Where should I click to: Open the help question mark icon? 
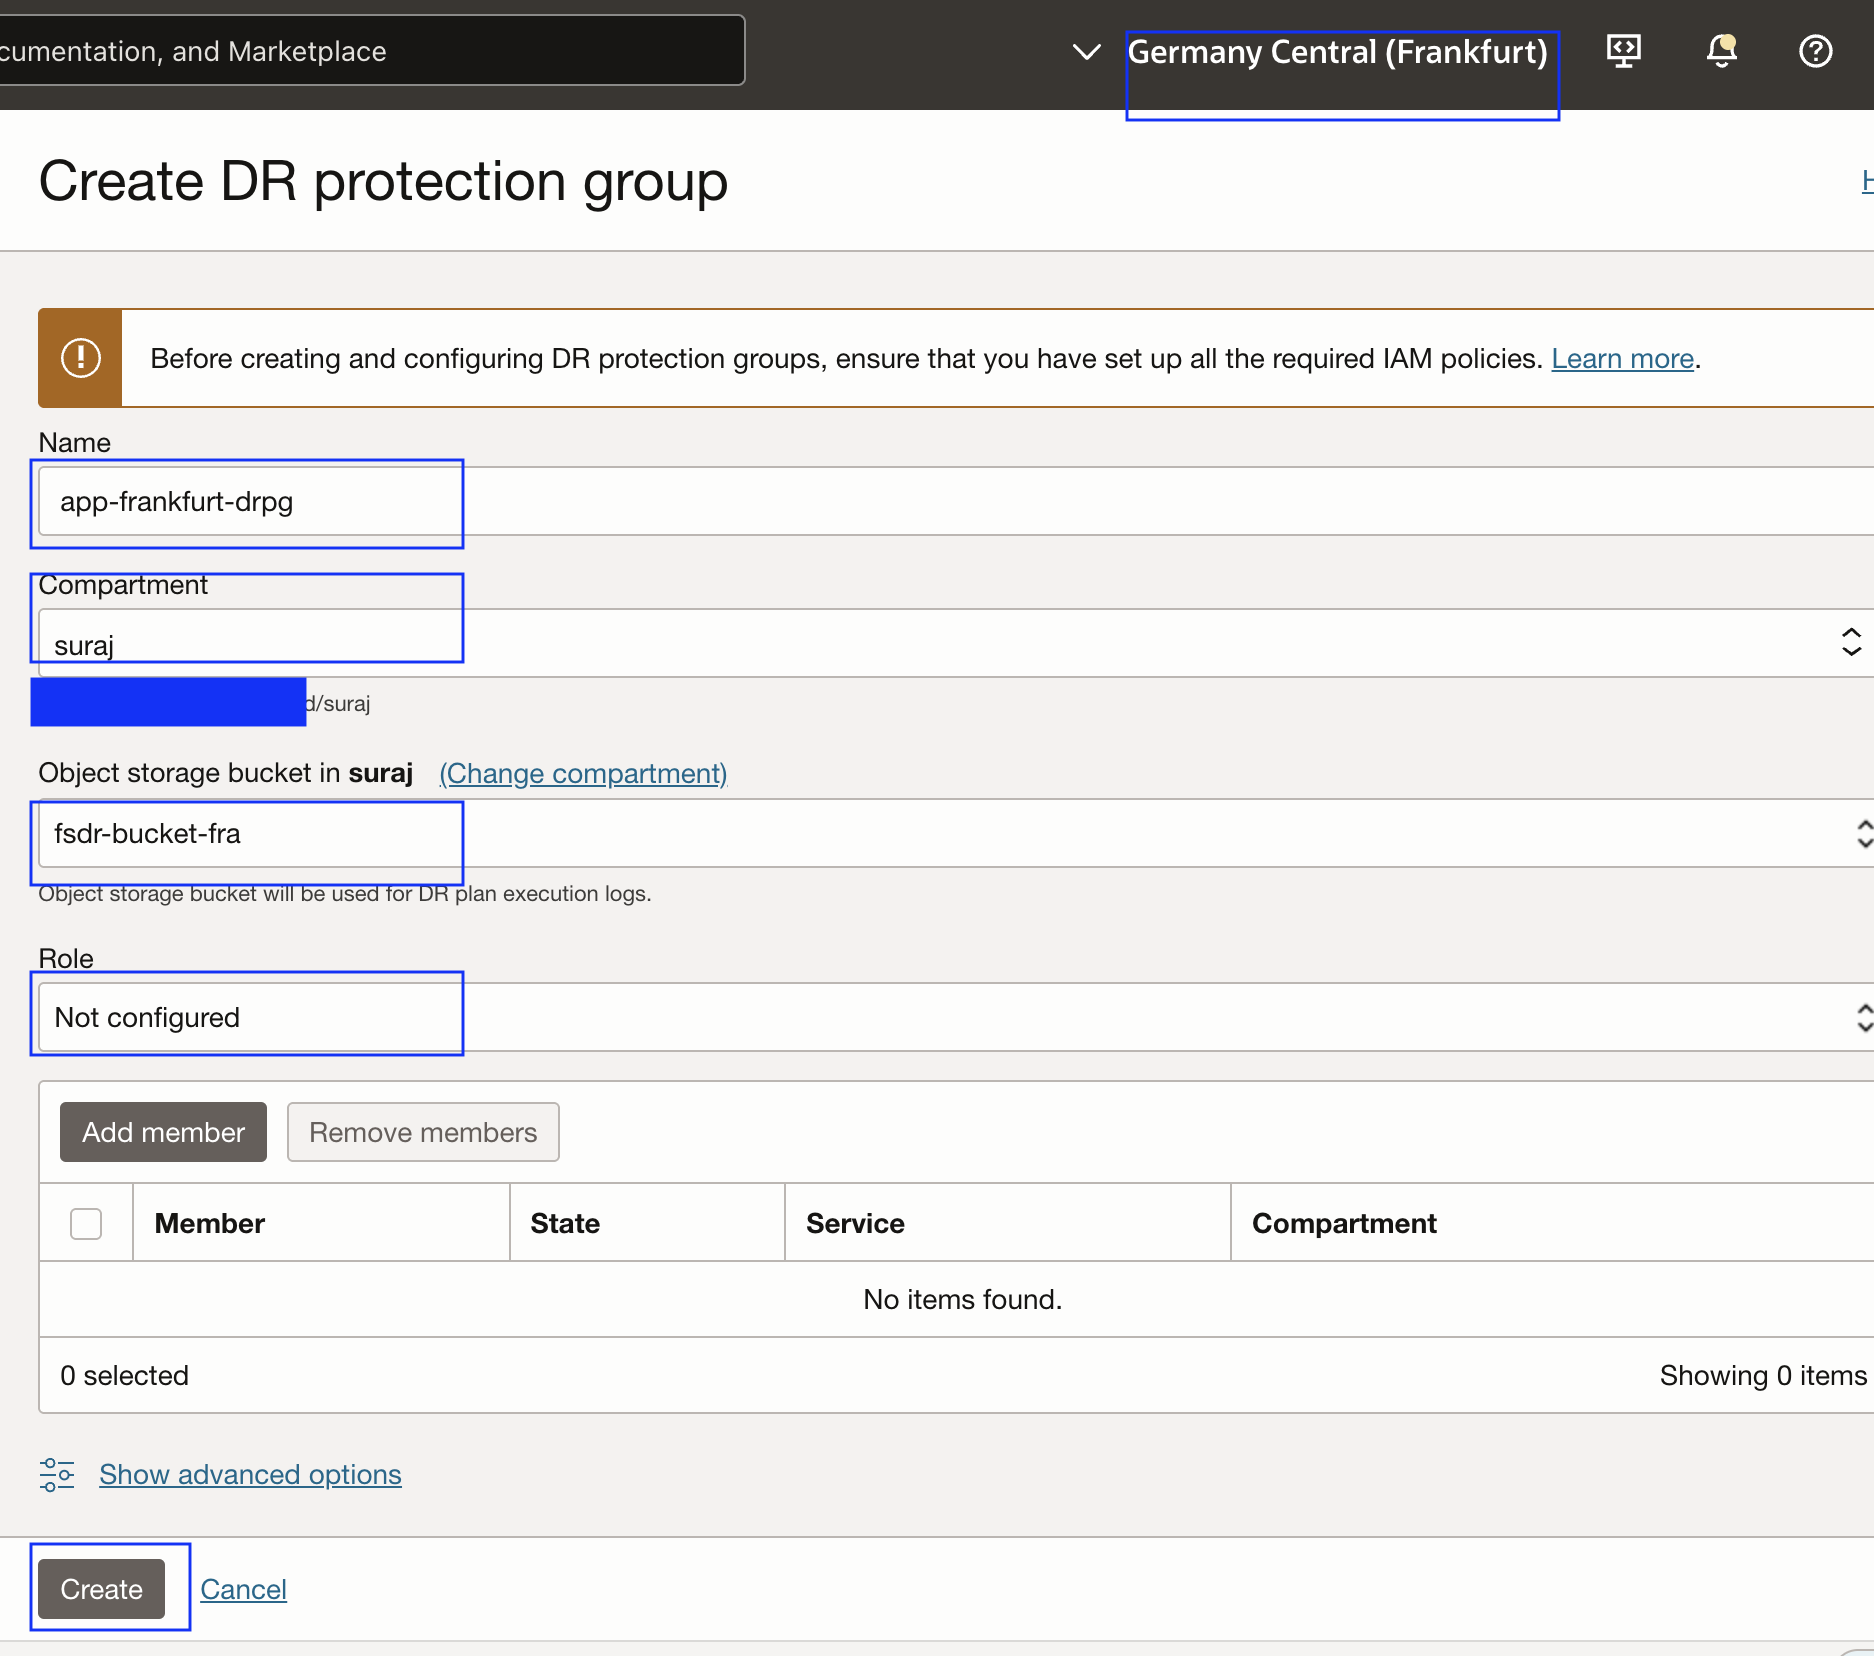pyautogui.click(x=1815, y=50)
